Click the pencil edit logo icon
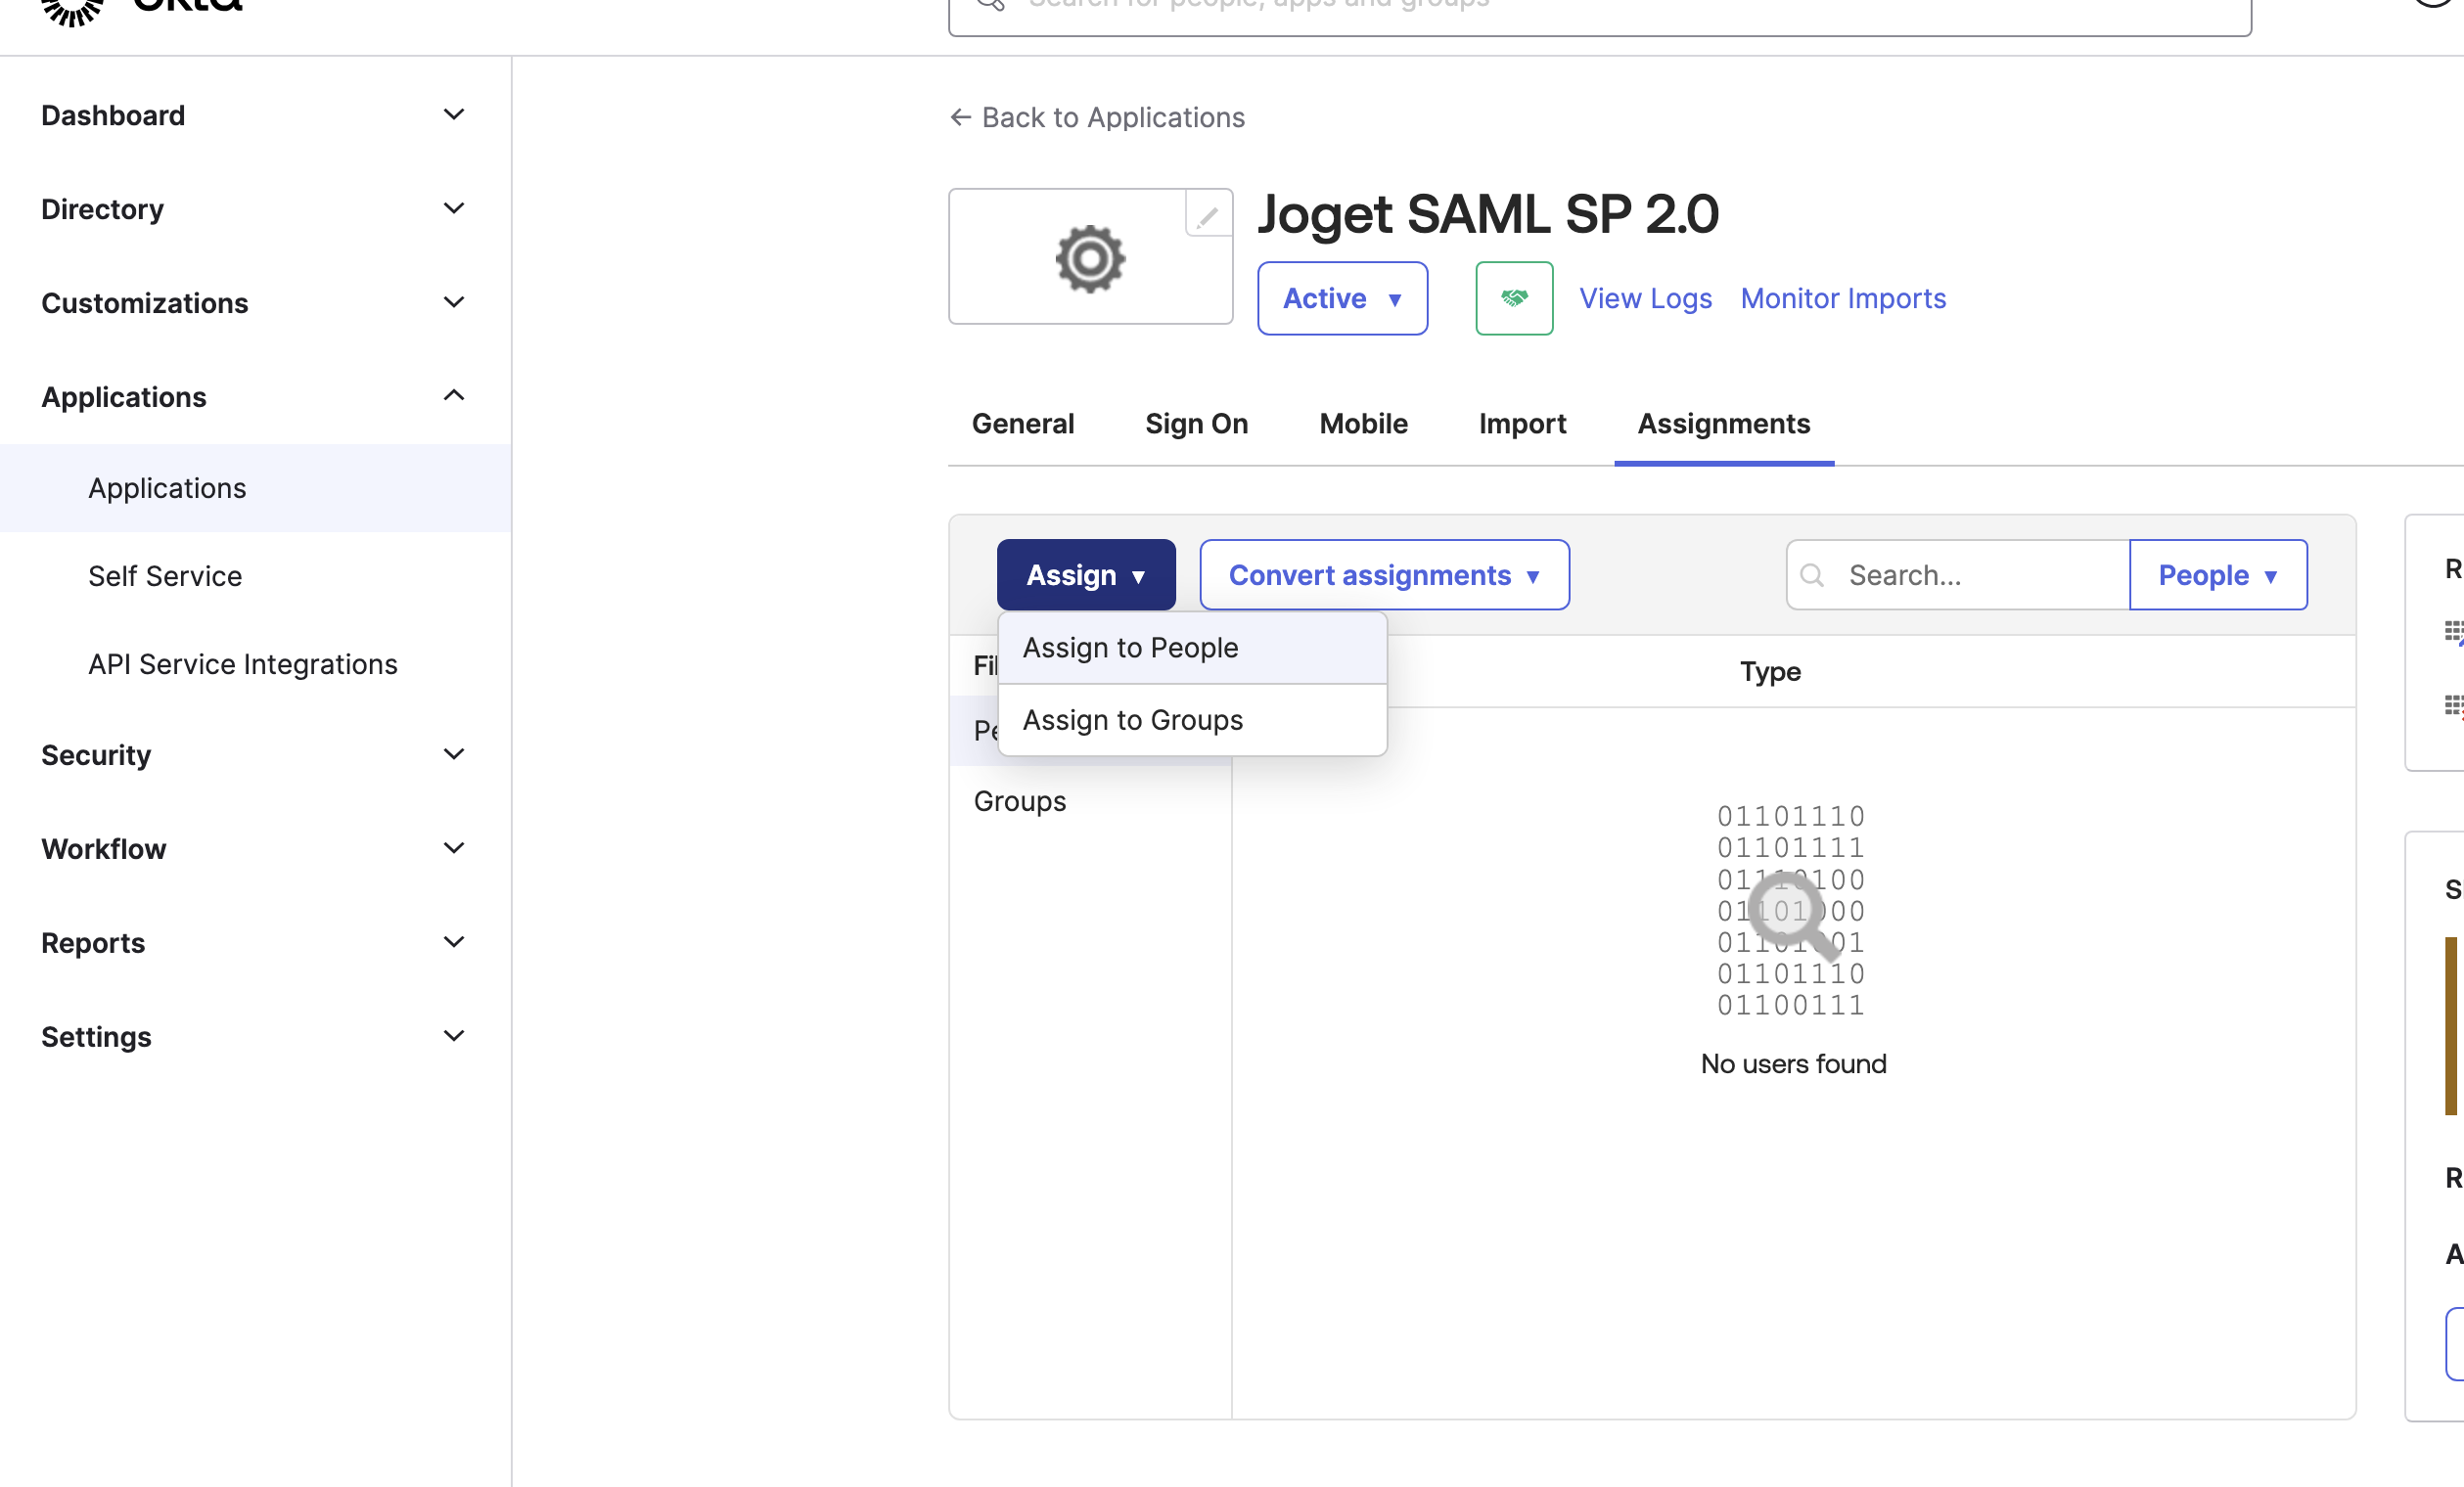The image size is (2464, 1487). click(1207, 215)
